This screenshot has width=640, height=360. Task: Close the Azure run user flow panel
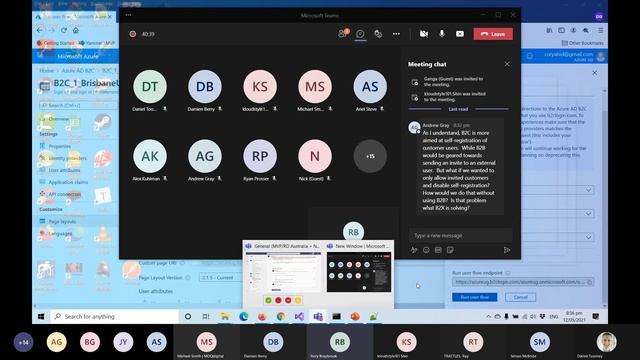[x=595, y=73]
